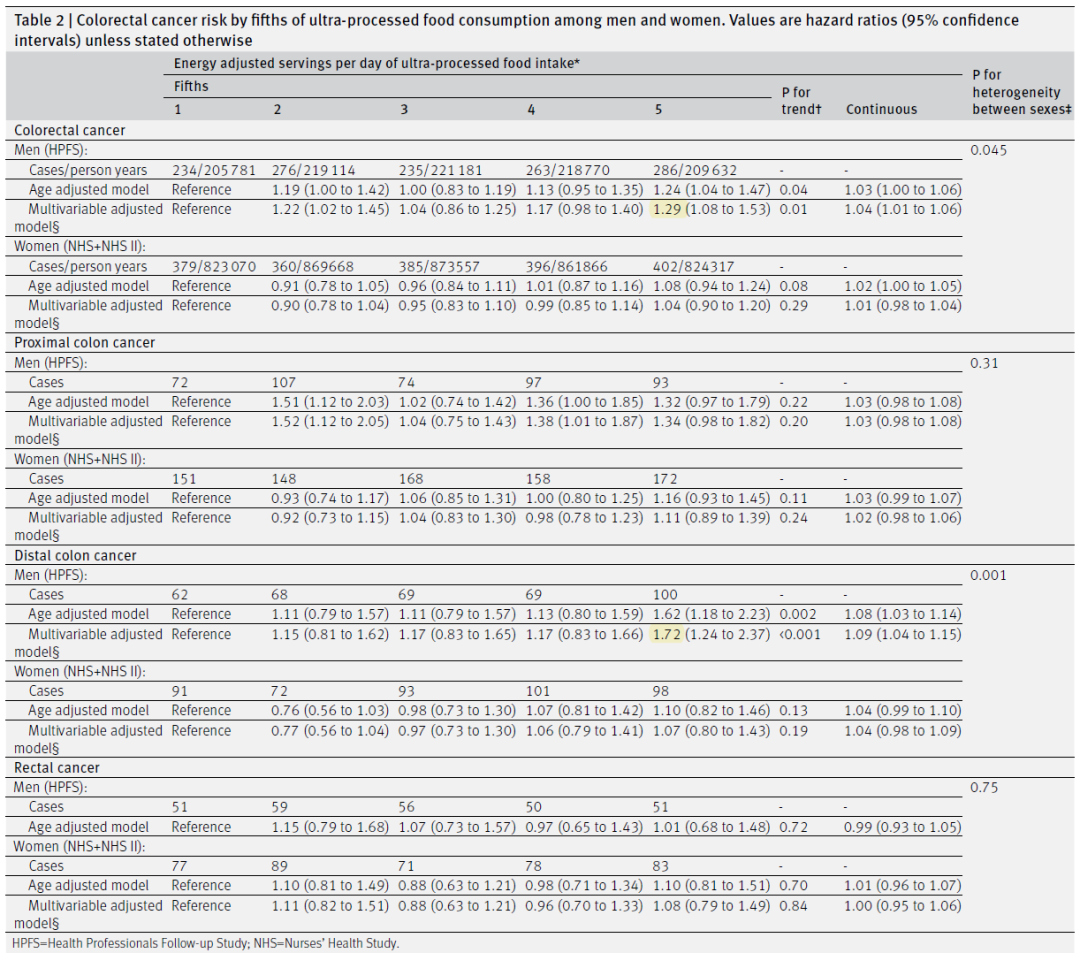Click the 'Continuous' column header
Image resolution: width=1080 pixels, height=953 pixels.
coord(881,109)
